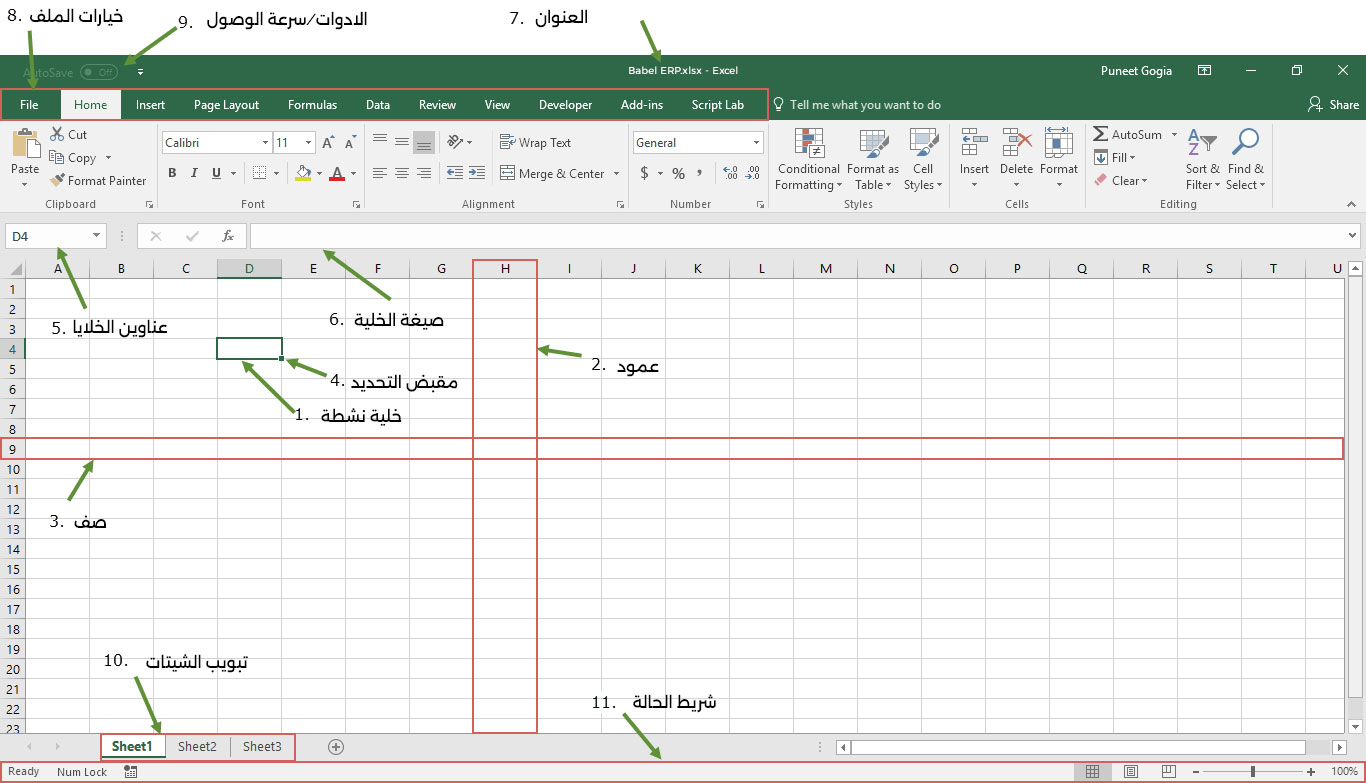The height and width of the screenshot is (783, 1366).
Task: Apply Percent Style number formatting
Action: pos(676,172)
